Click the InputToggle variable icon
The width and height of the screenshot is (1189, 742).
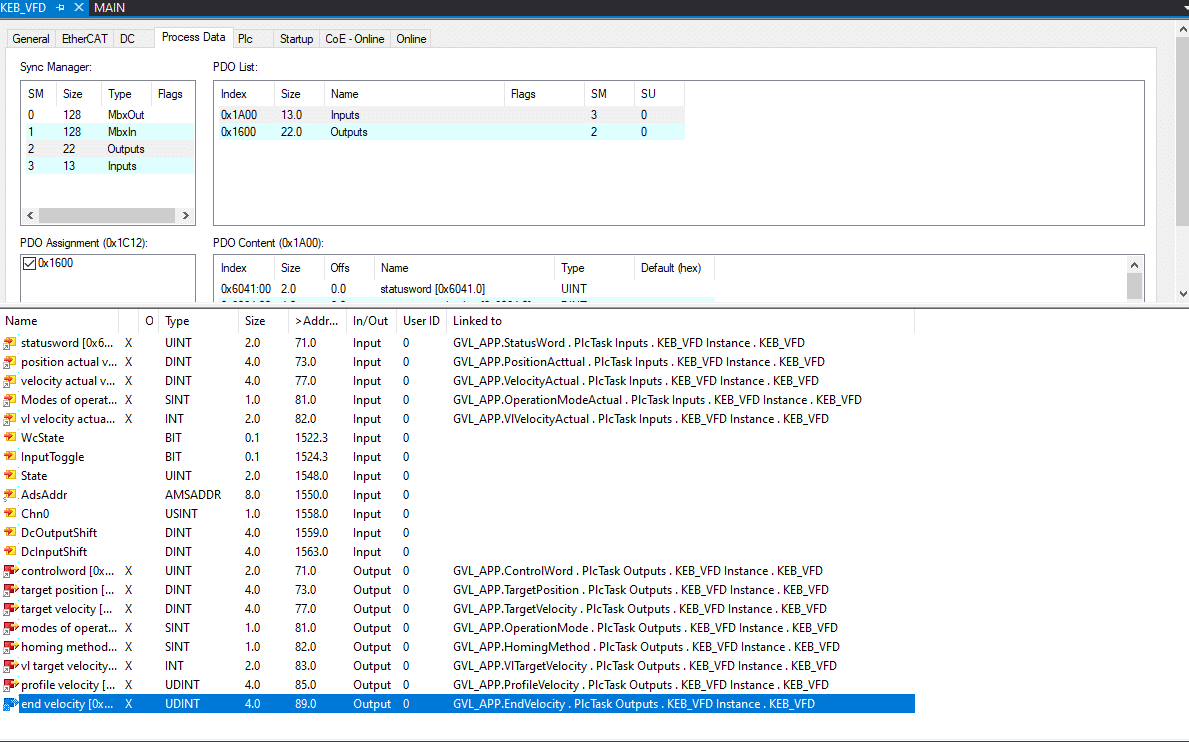[10, 457]
